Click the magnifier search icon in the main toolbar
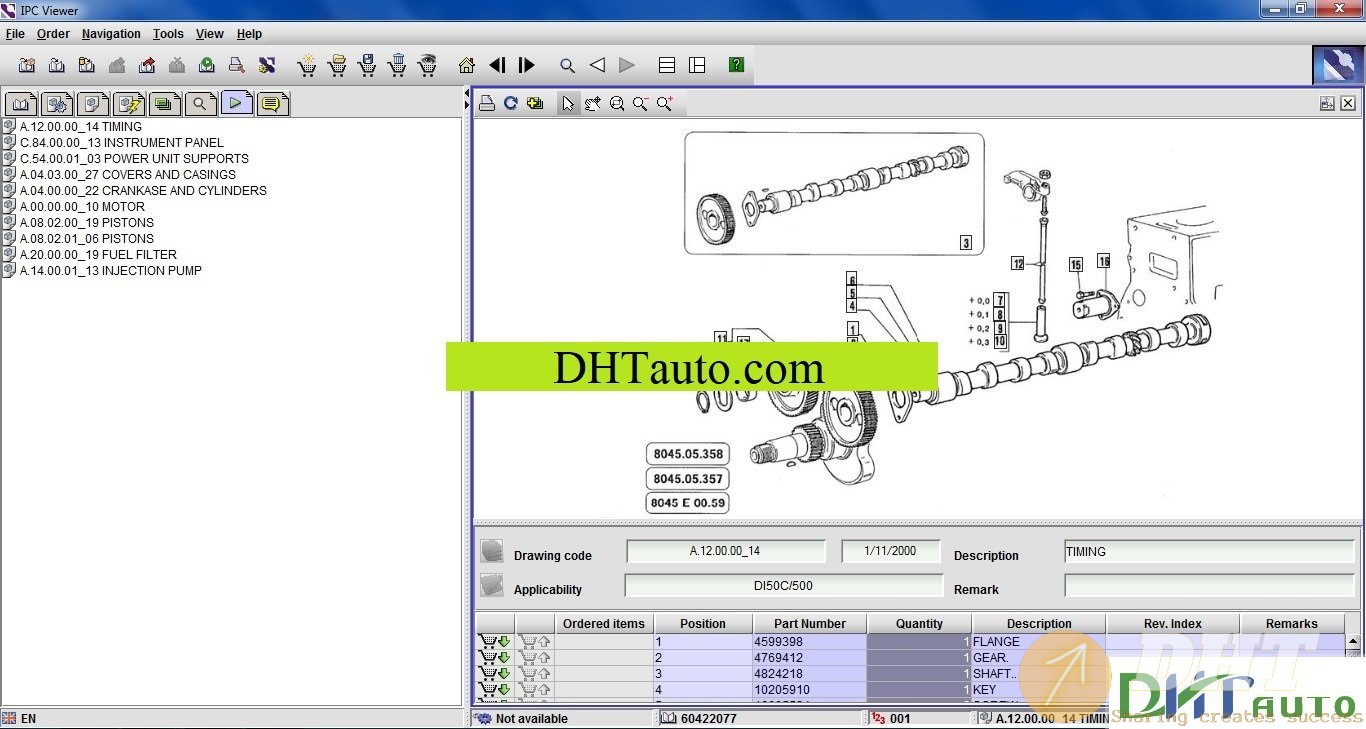The width and height of the screenshot is (1366, 729). [567, 65]
